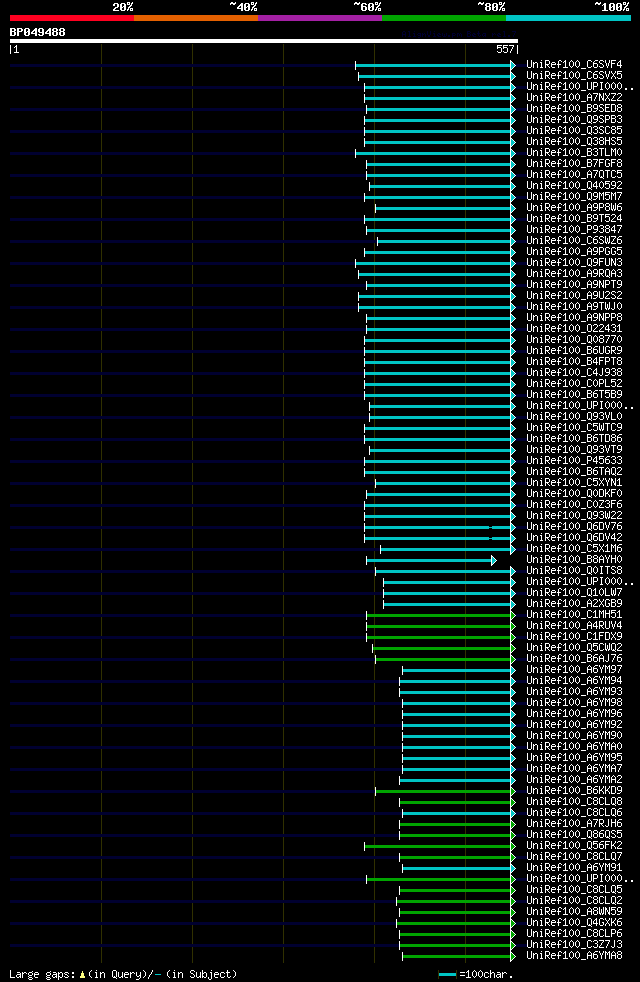The height and width of the screenshot is (982, 640).
Task: Open the UniRef100_A2XGB9 entry
Action: [574, 604]
